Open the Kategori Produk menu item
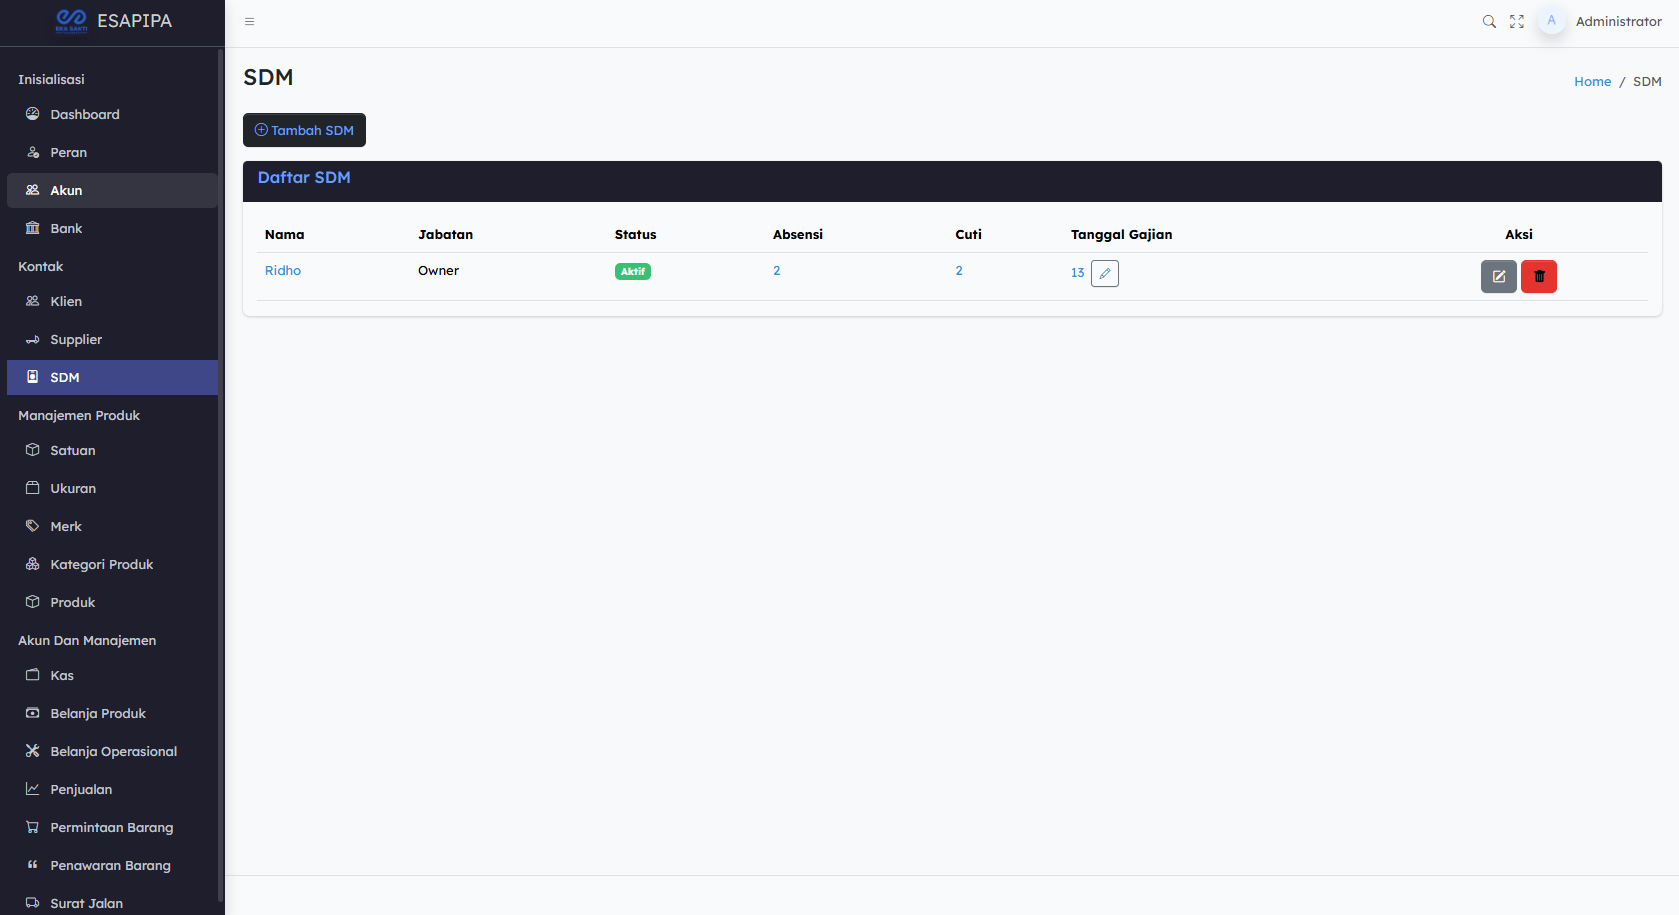1679x915 pixels. [112, 565]
